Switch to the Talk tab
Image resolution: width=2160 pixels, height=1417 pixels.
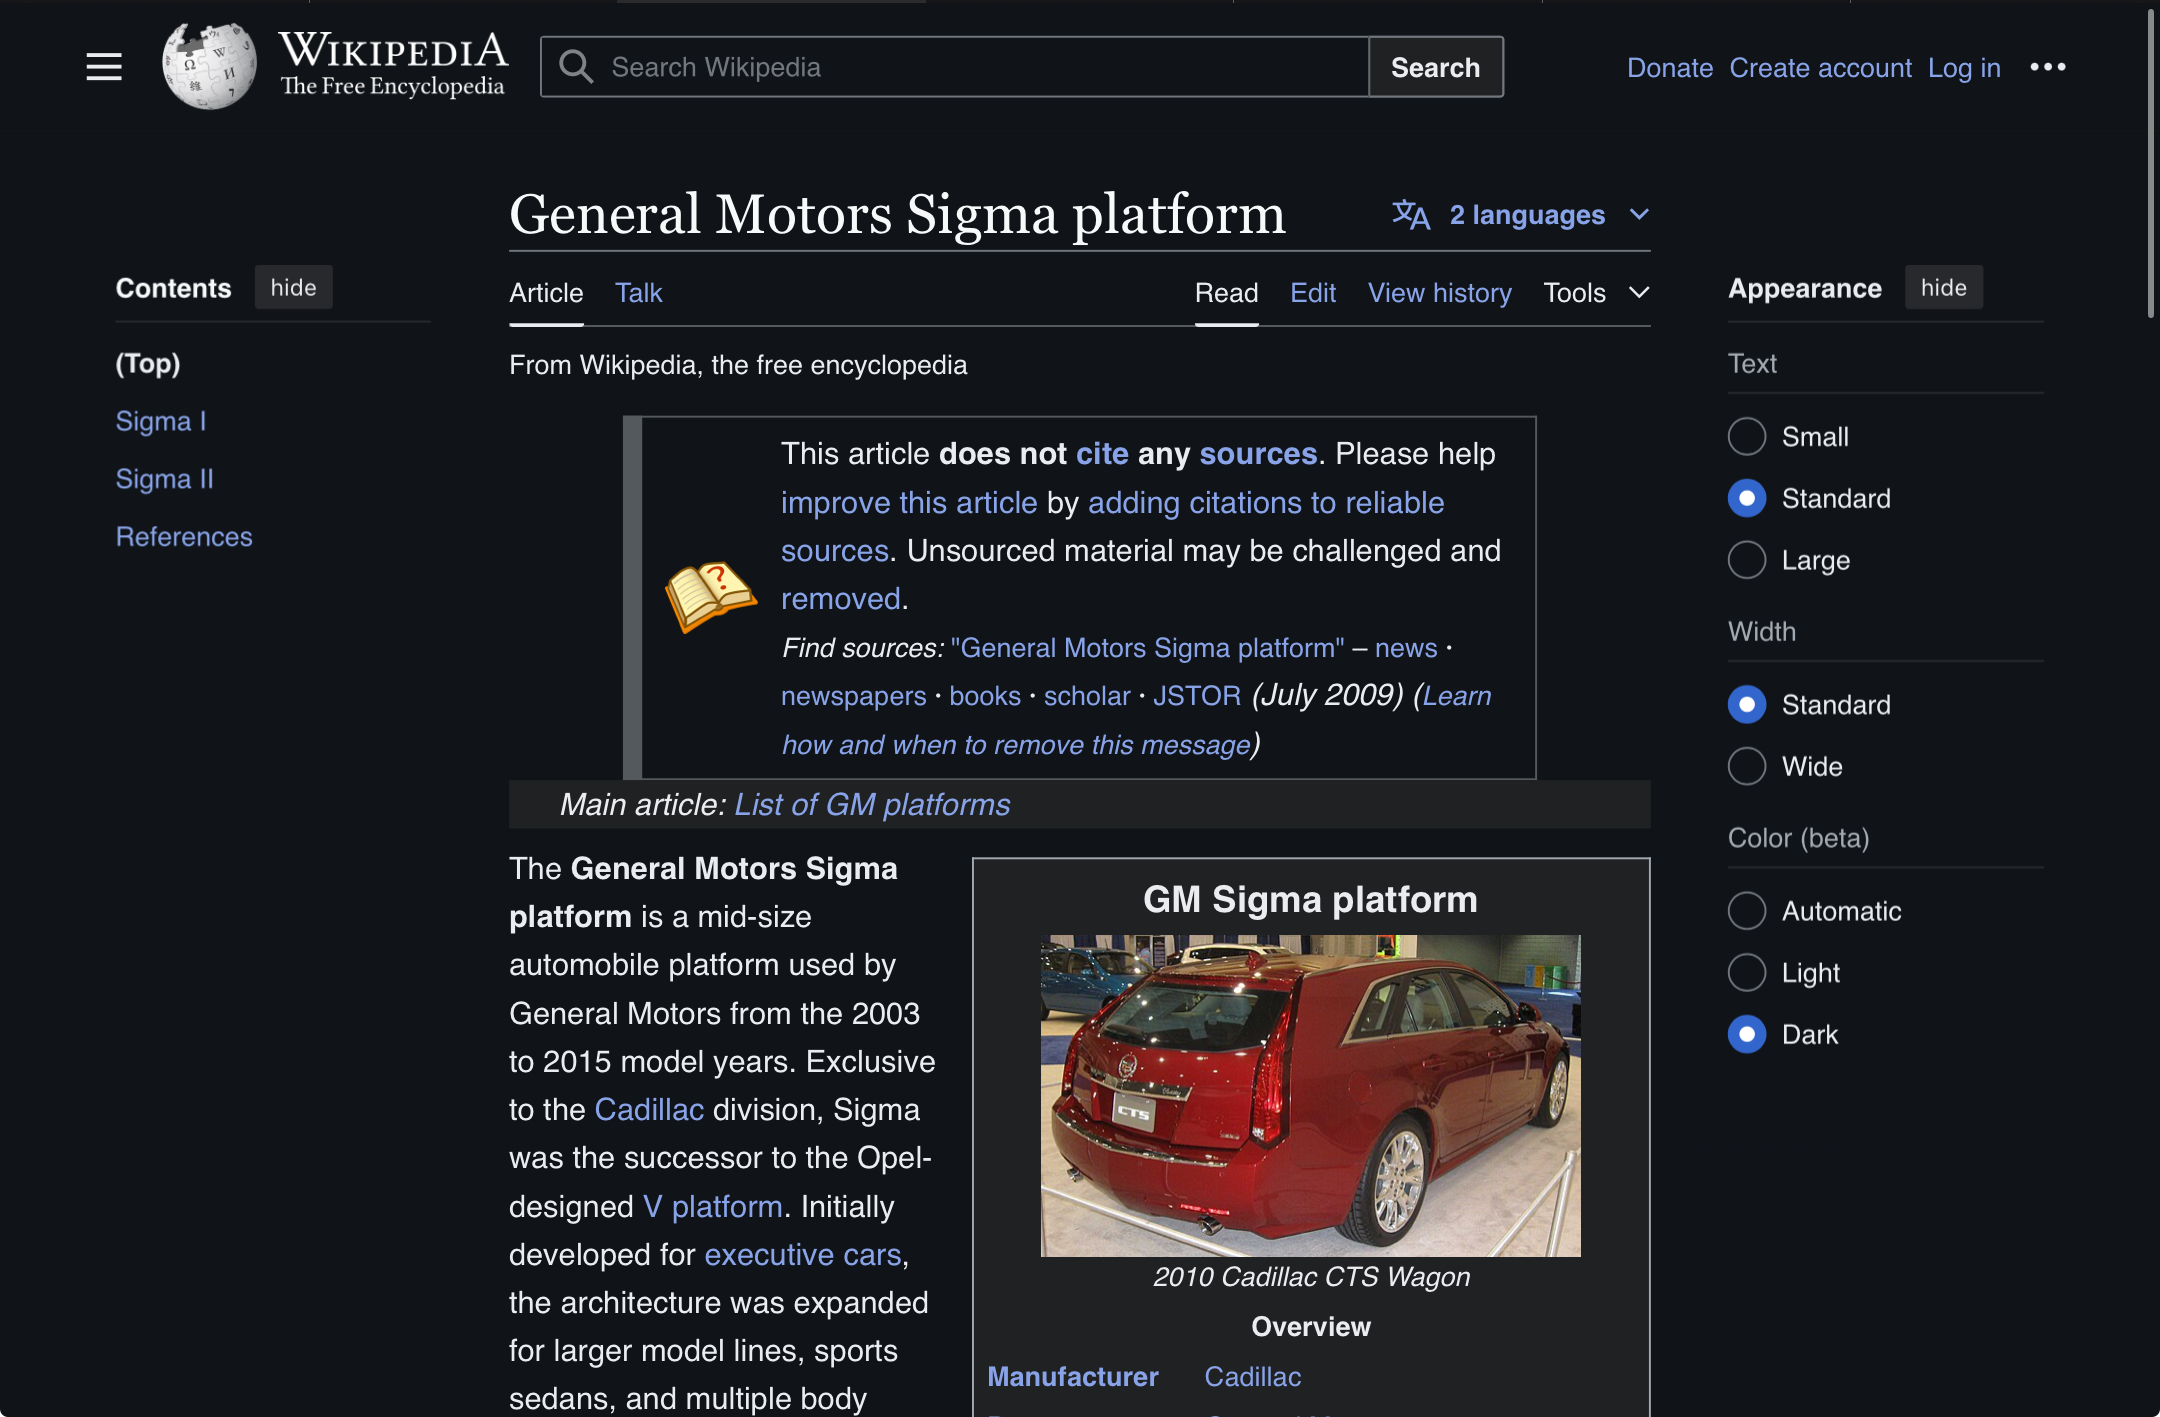tap(638, 293)
